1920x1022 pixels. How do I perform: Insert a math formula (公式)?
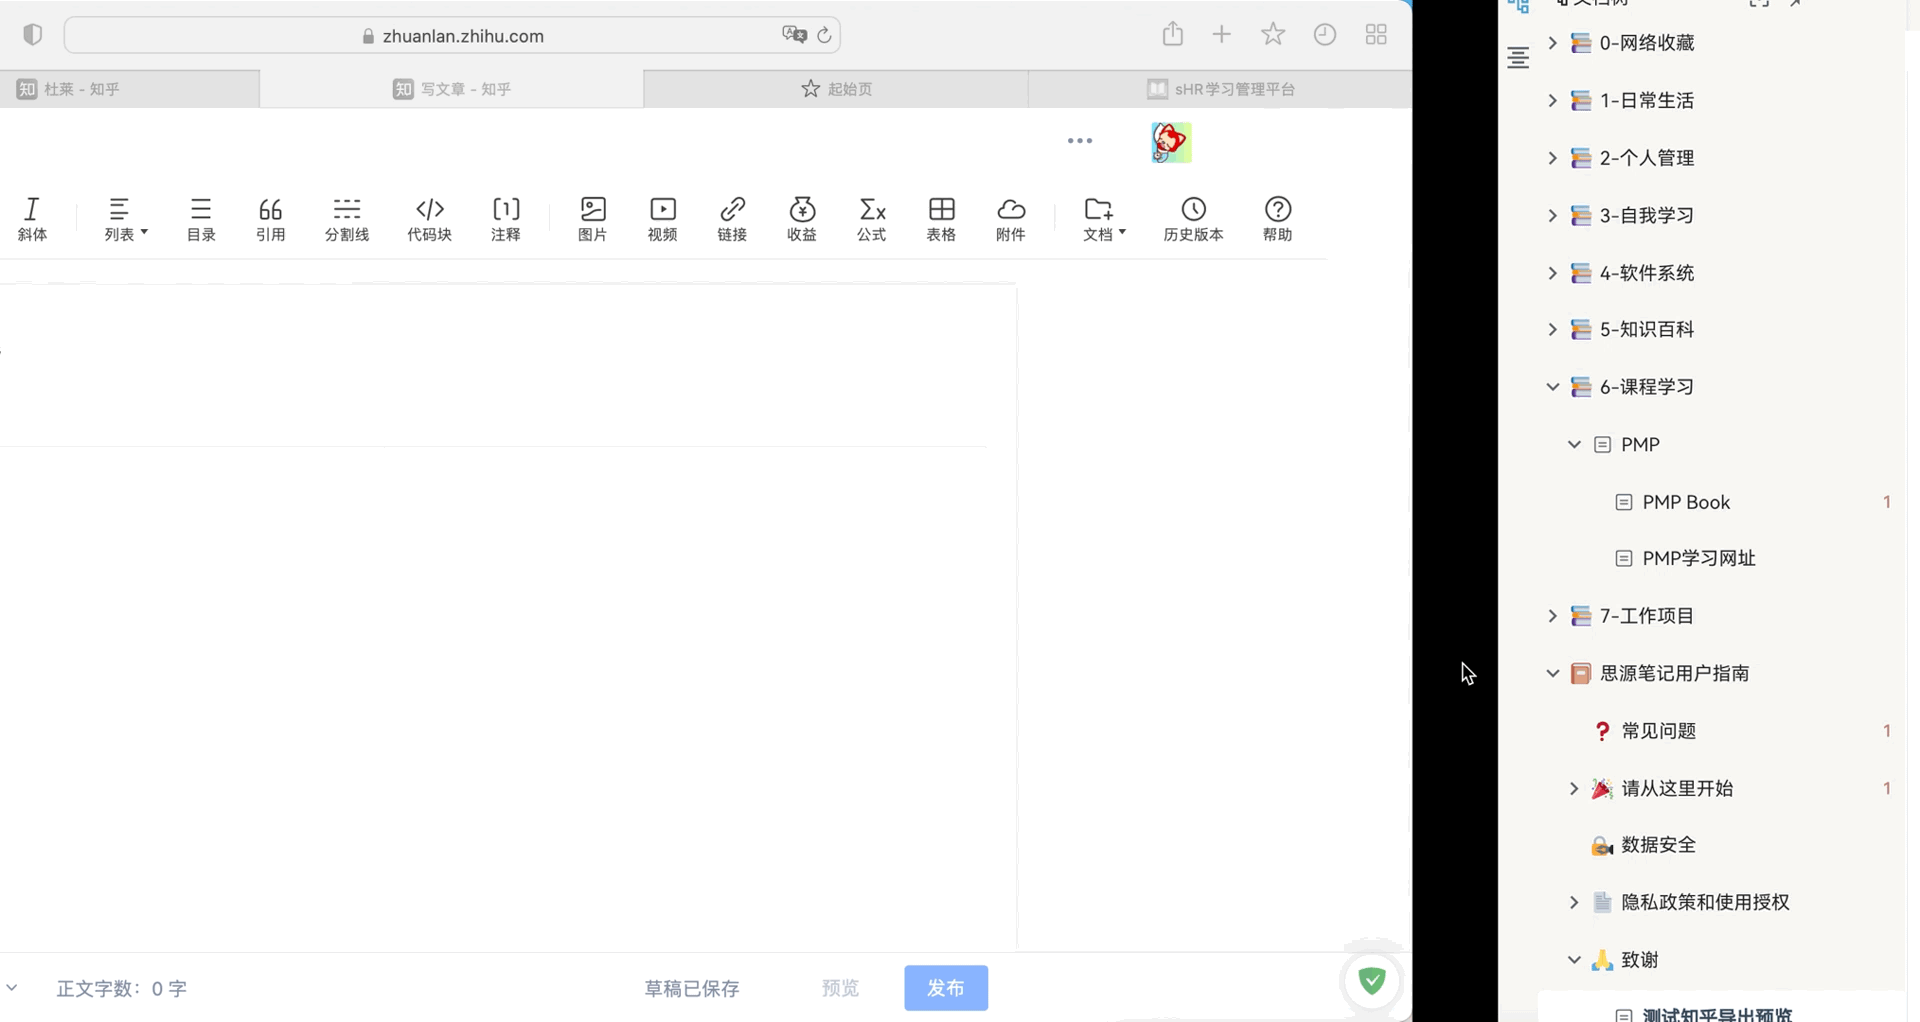(x=871, y=218)
